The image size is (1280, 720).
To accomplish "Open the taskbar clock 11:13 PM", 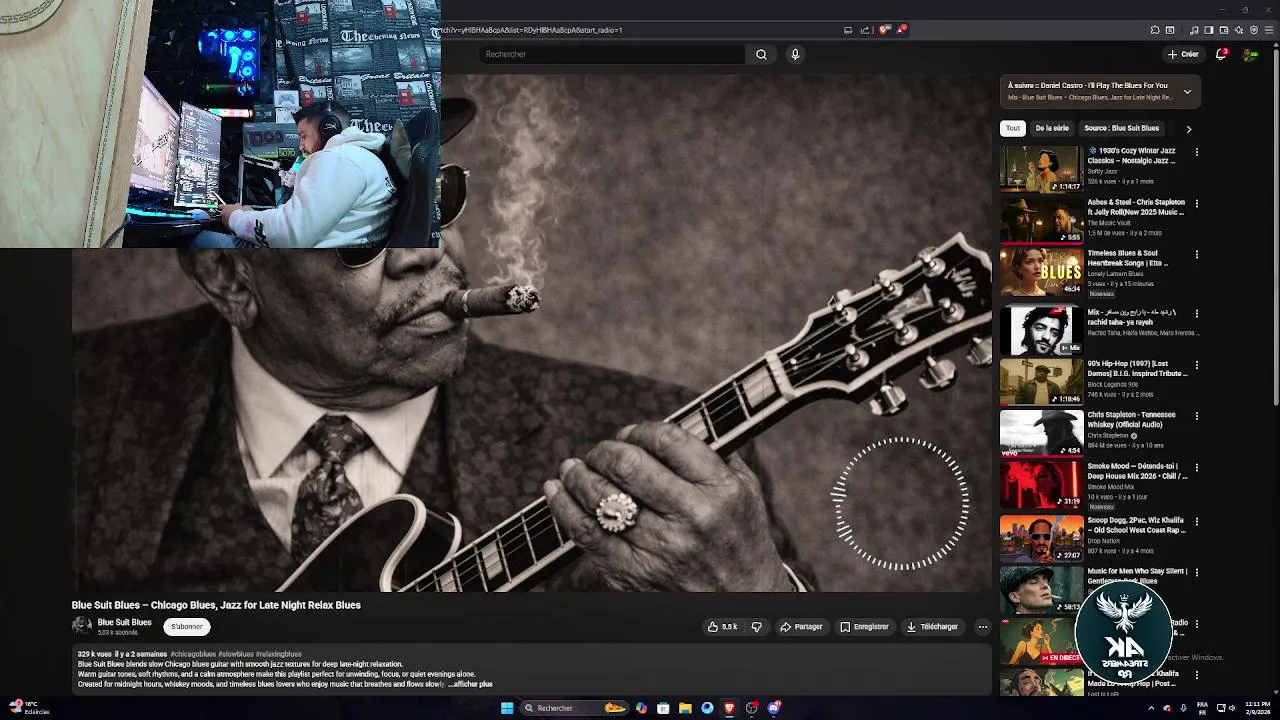I will [1257, 708].
